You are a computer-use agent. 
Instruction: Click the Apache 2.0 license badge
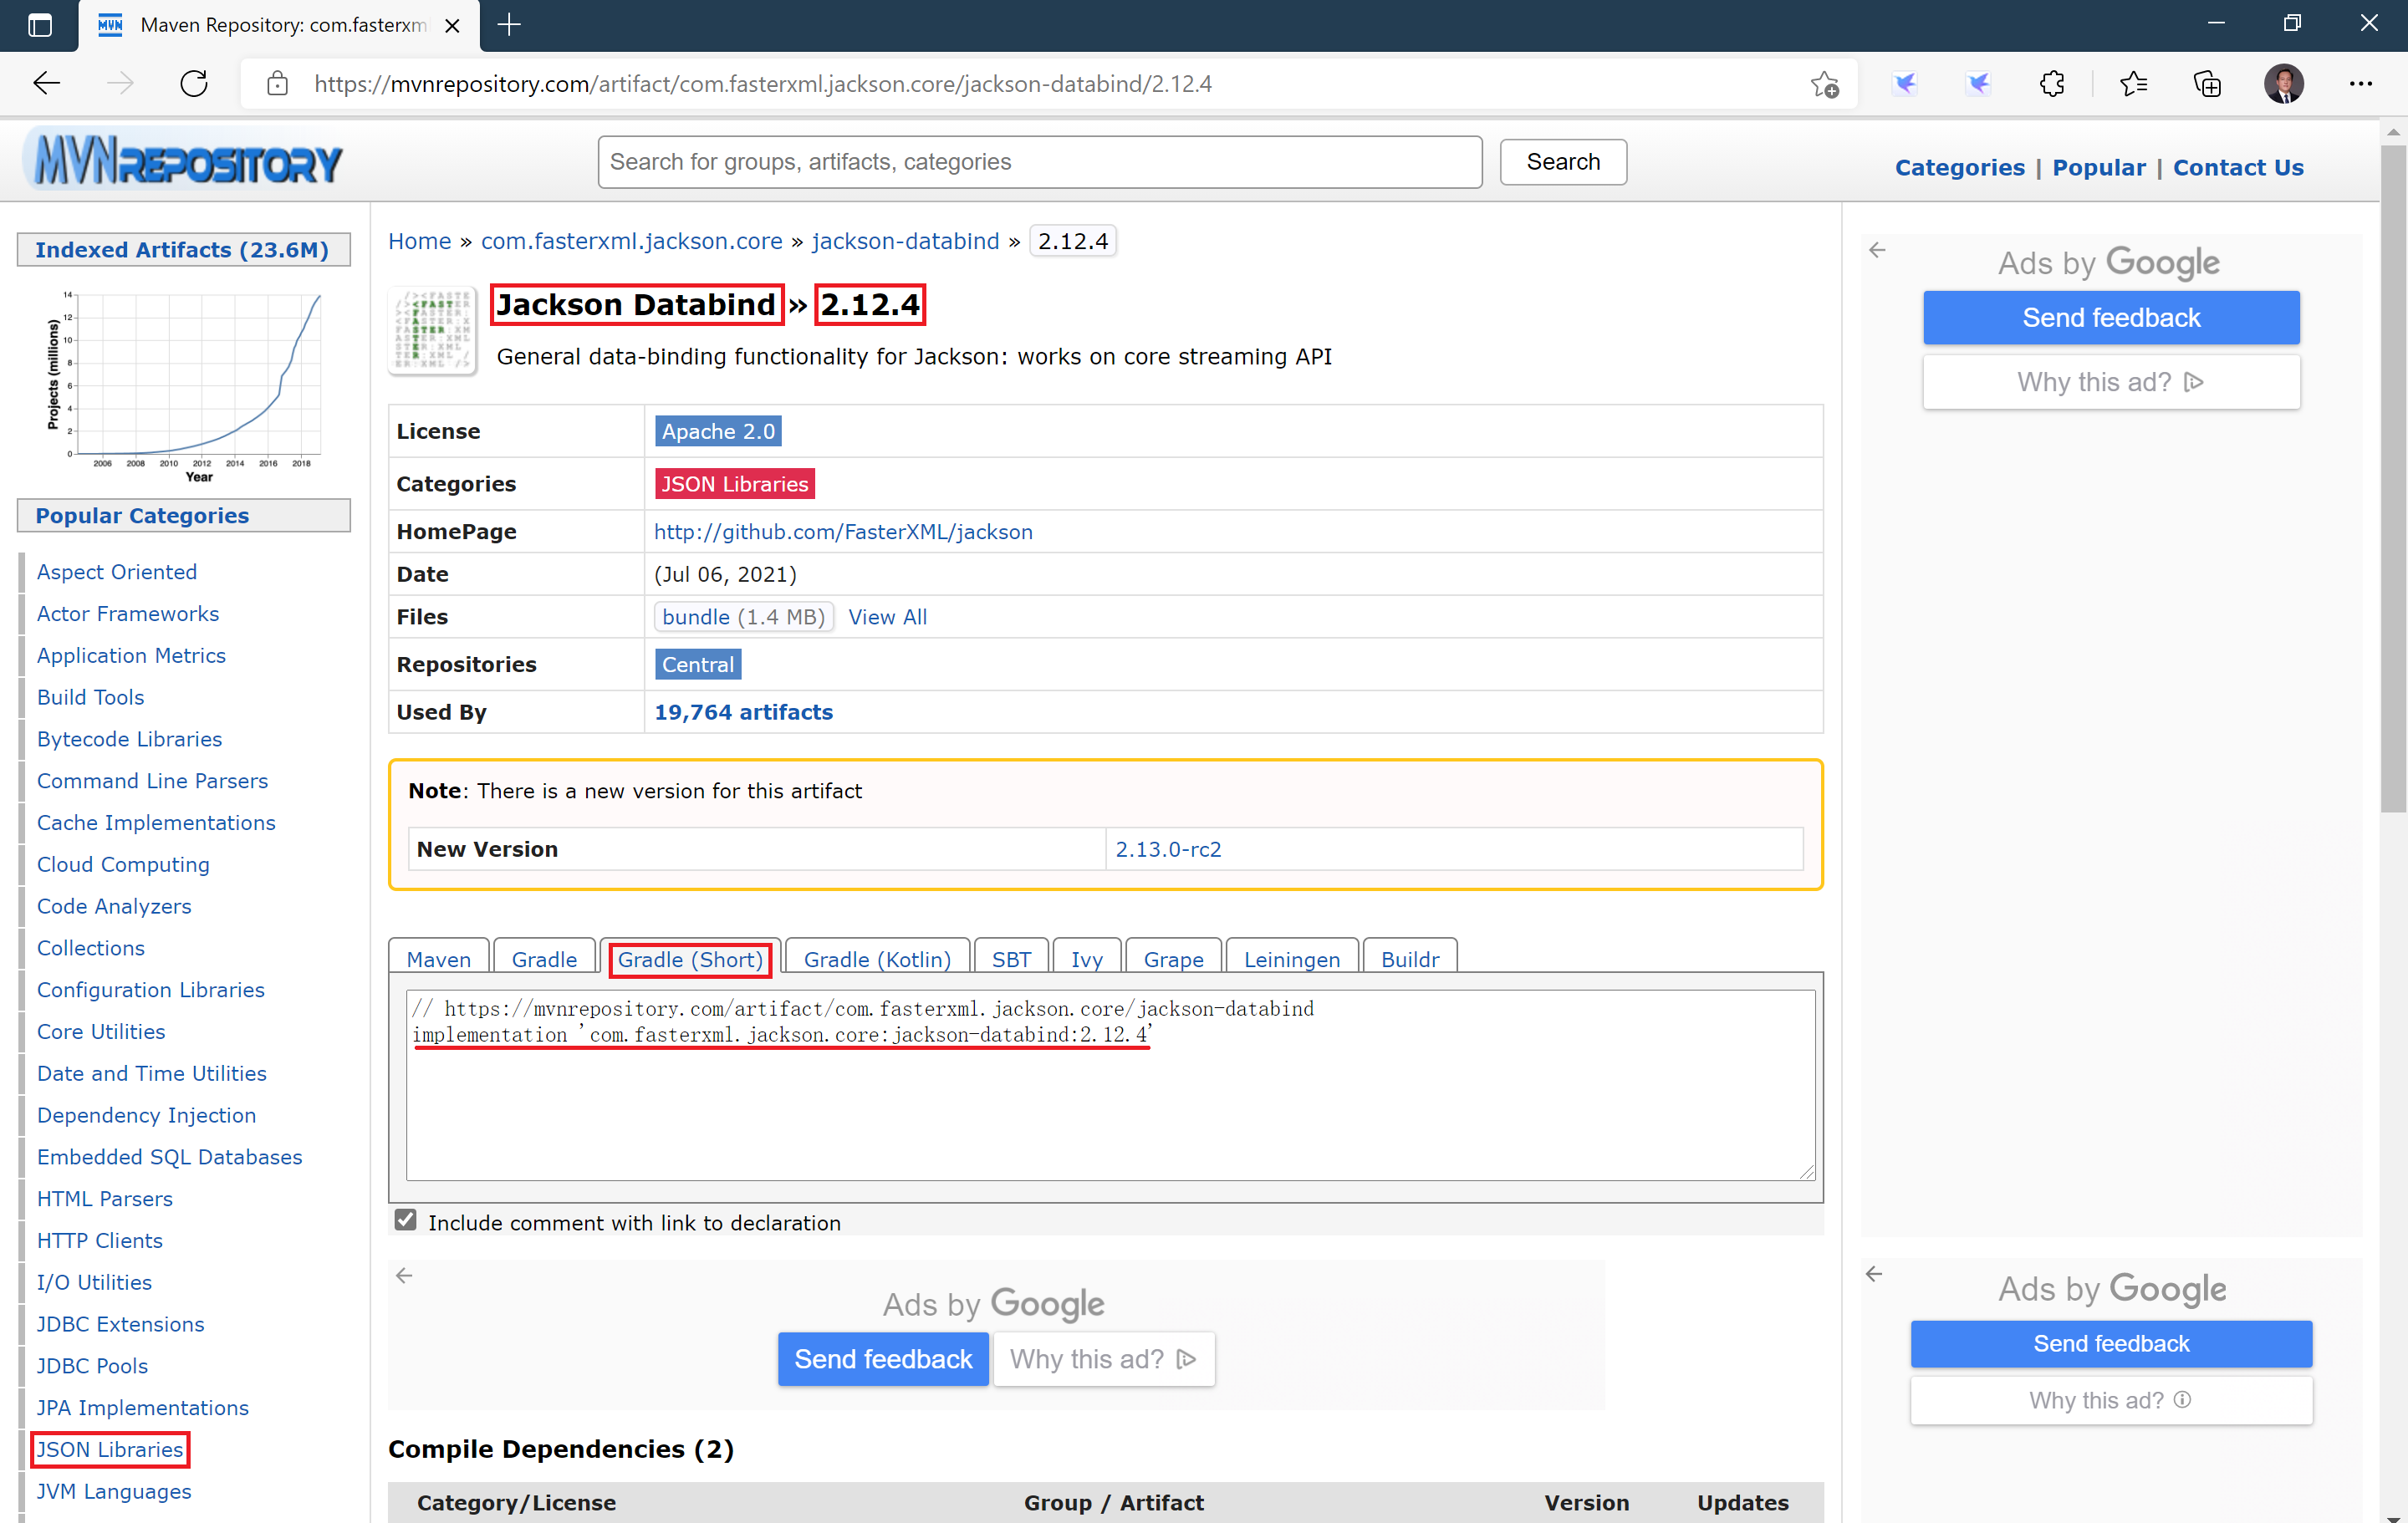(x=718, y=431)
